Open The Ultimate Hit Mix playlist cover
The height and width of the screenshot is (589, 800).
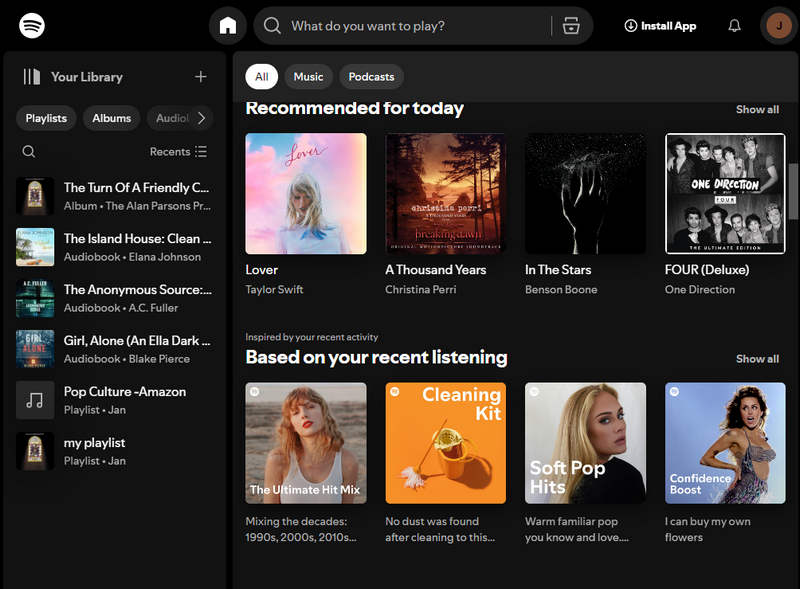(x=306, y=443)
